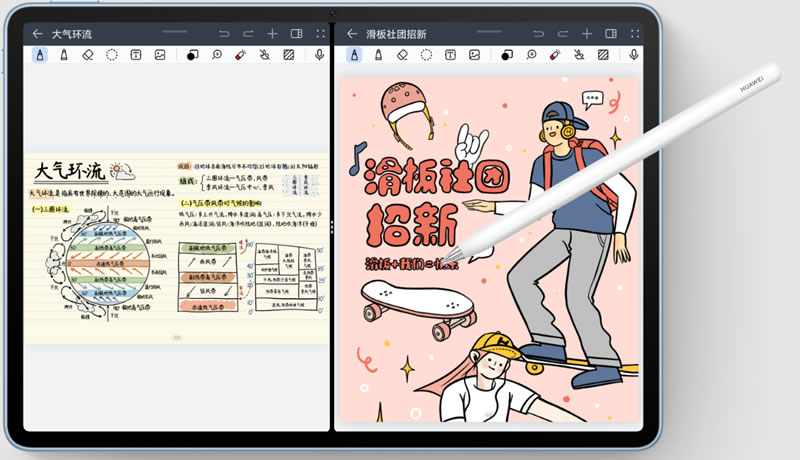The height and width of the screenshot is (460, 800).
Task: Tap the split-screen divider handle between the notes
Action: coord(332,227)
